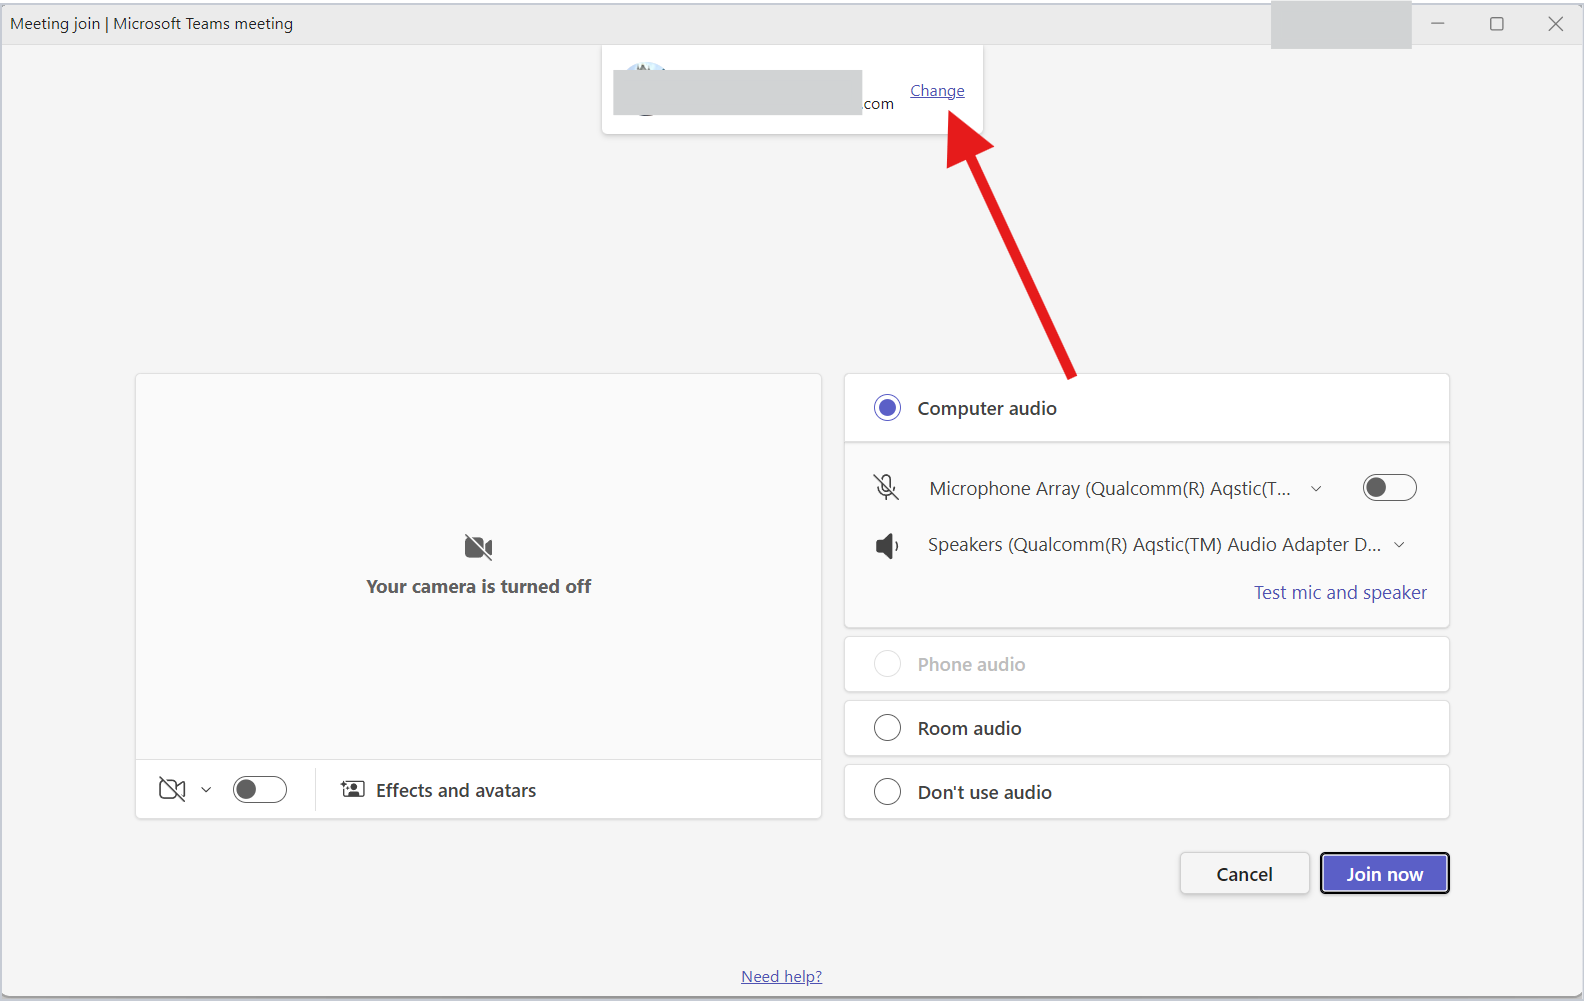This screenshot has height=1001, width=1584.
Task: Click the Change account link
Action: 937,91
